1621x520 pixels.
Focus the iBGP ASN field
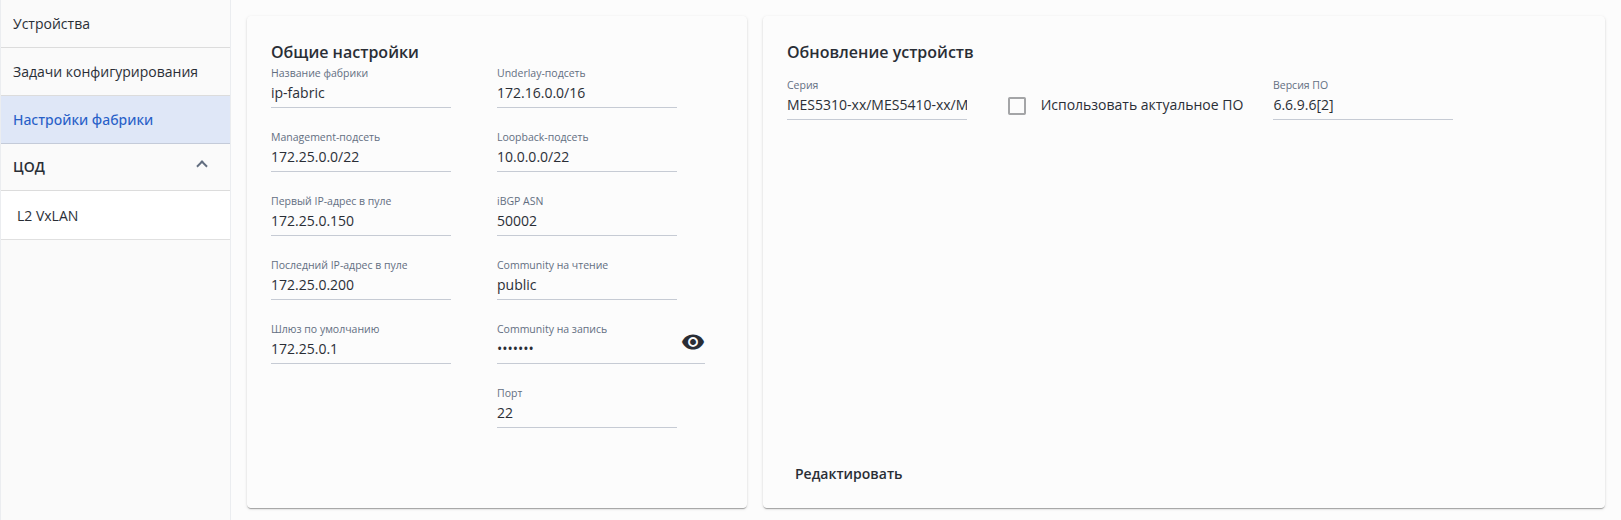coord(586,221)
